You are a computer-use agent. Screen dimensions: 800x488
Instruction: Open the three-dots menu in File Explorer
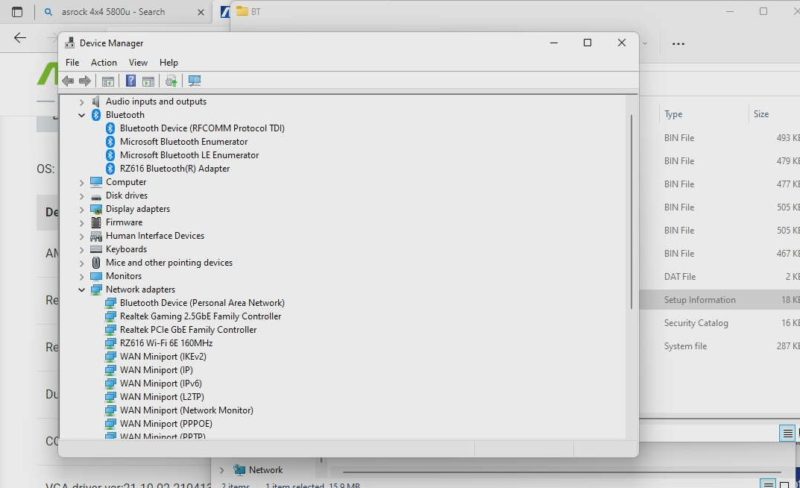[x=678, y=44]
